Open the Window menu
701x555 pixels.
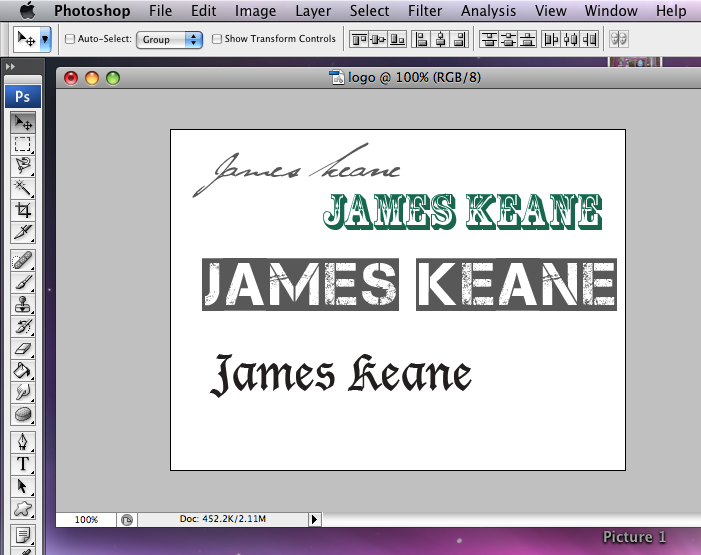point(611,10)
